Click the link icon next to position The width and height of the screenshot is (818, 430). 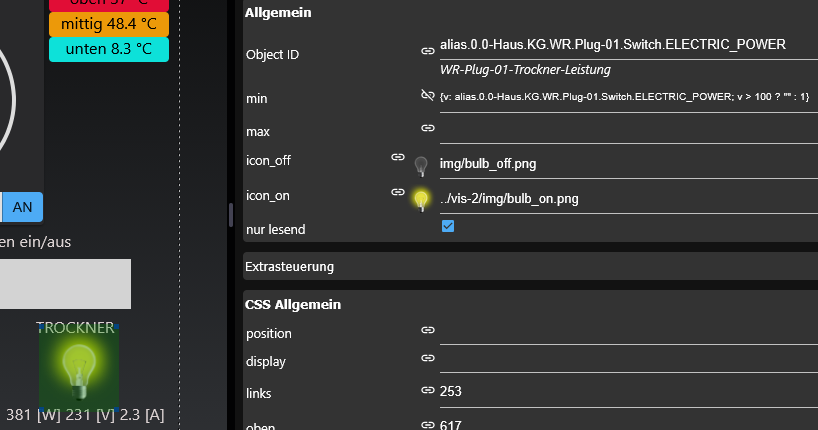tap(428, 329)
